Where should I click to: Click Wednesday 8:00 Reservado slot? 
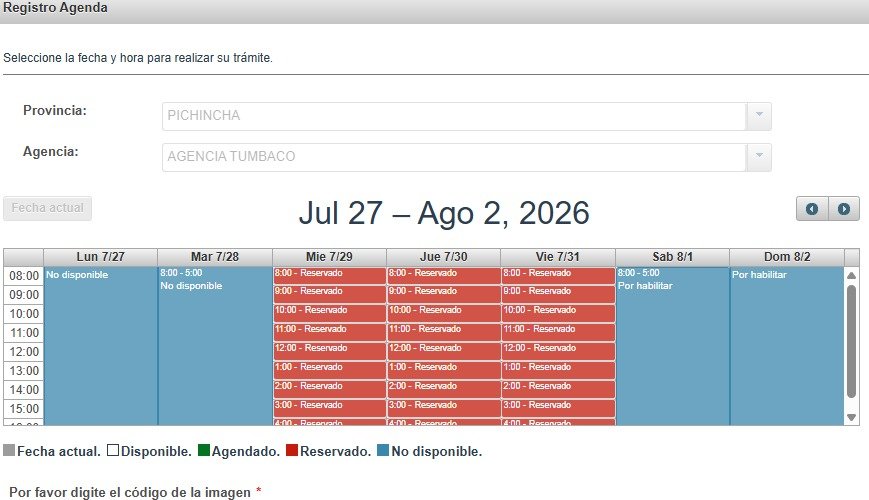329,275
